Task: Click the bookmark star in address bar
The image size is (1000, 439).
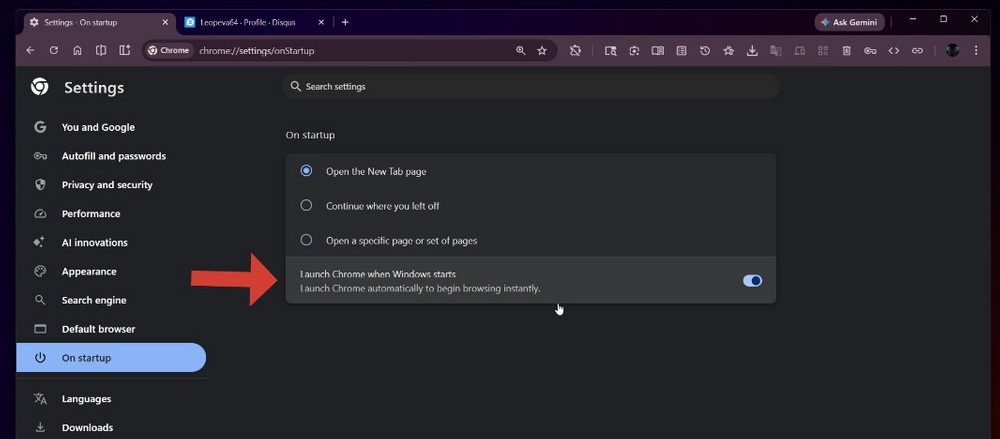Action: [x=542, y=50]
